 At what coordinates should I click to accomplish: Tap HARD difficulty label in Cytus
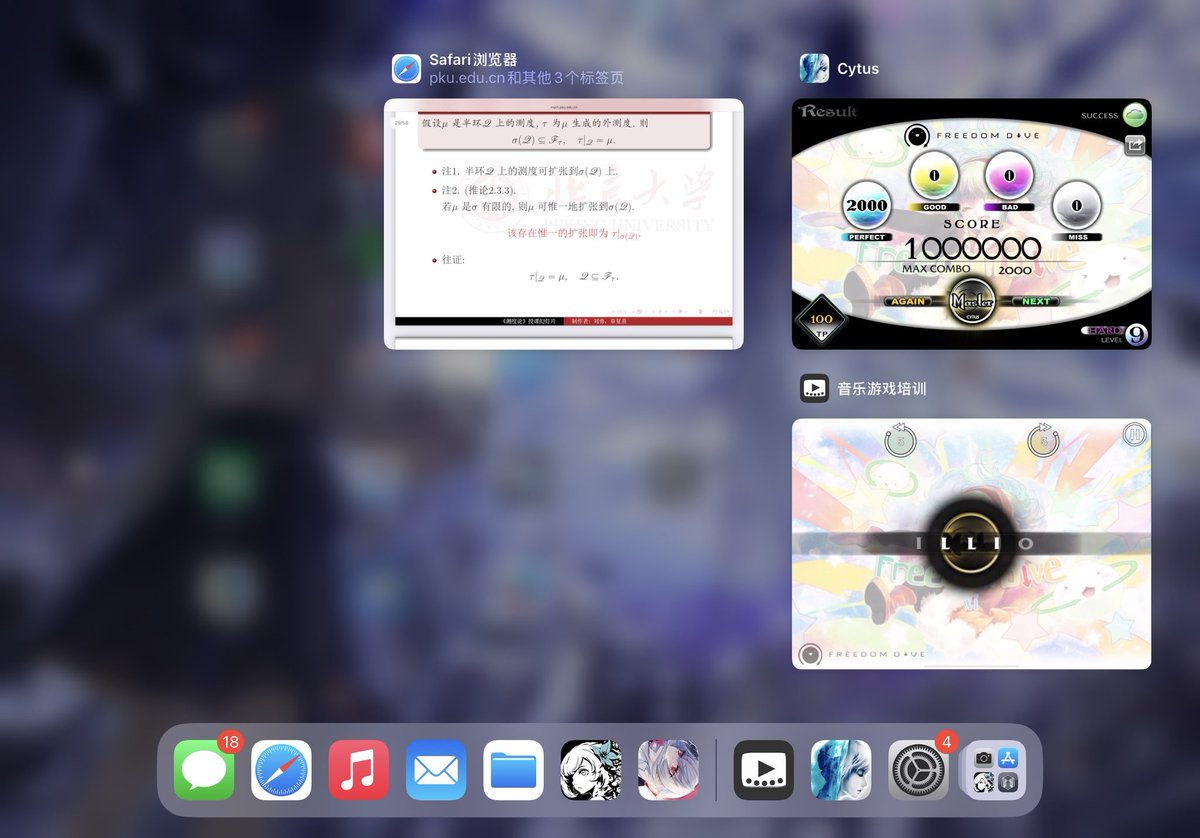(1103, 330)
